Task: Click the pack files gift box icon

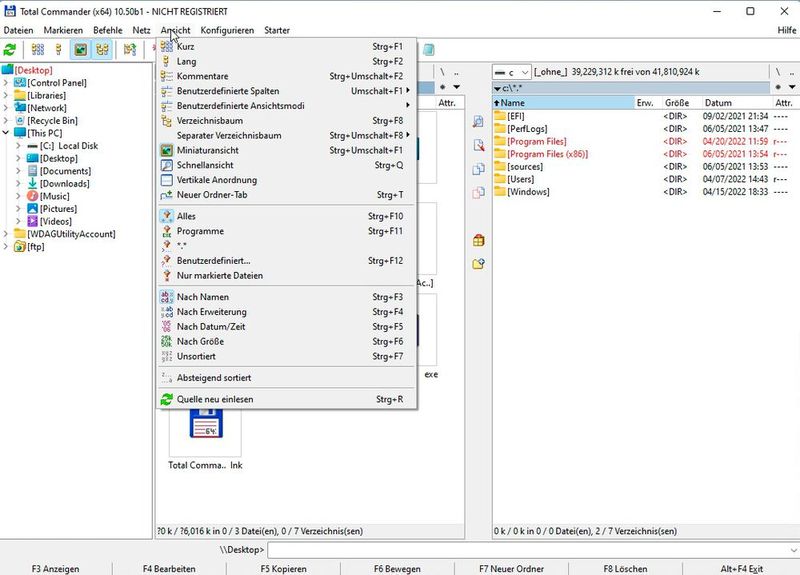Action: click(478, 240)
